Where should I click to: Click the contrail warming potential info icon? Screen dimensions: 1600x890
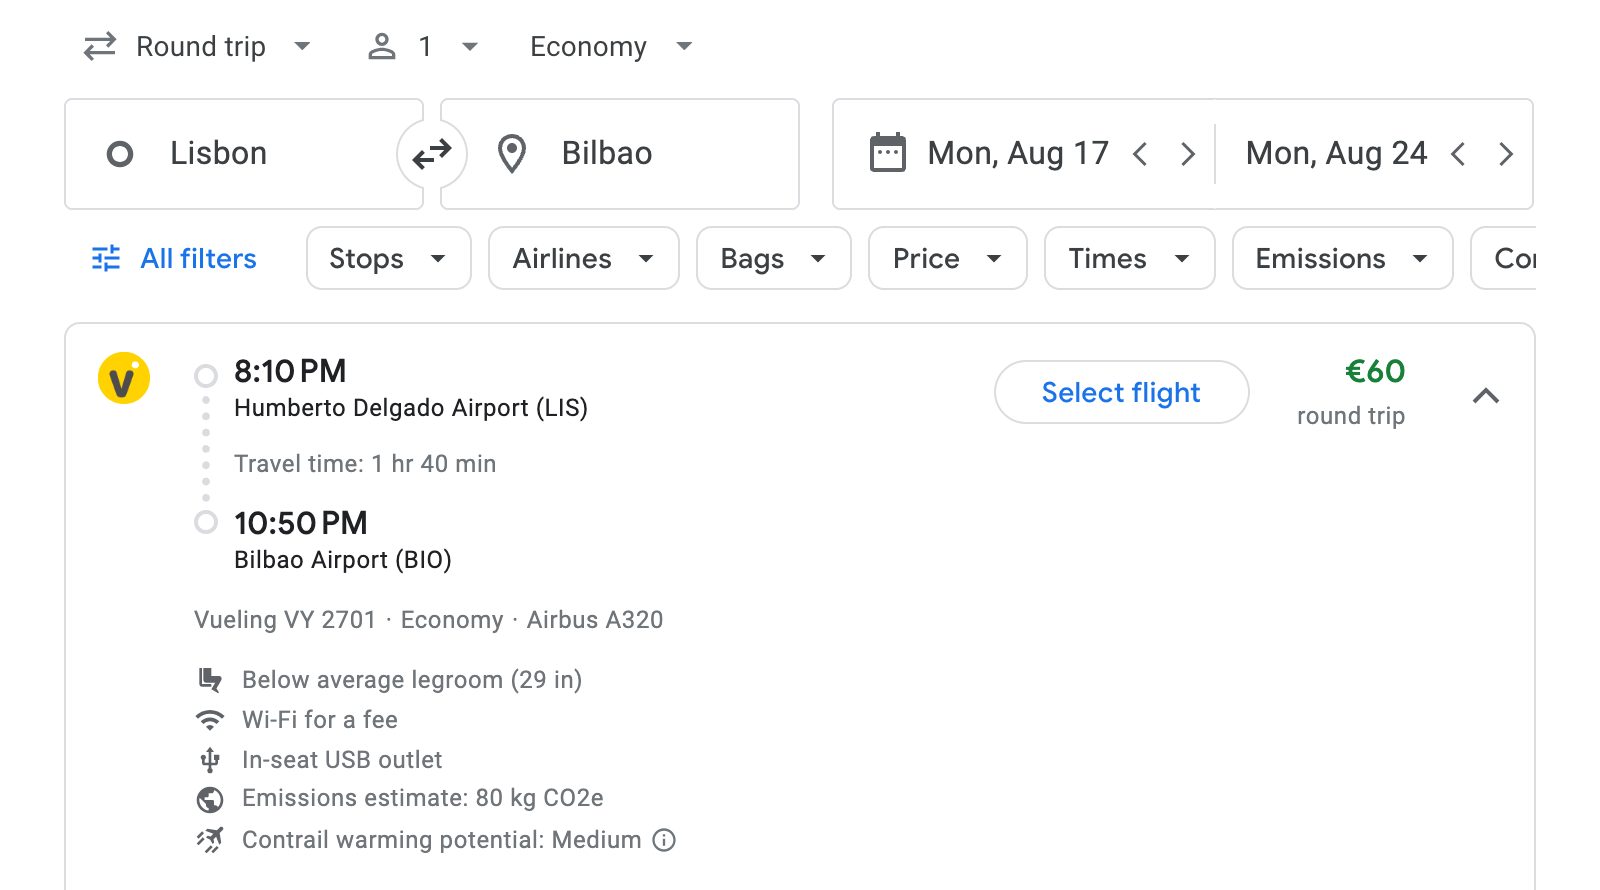[x=664, y=840]
